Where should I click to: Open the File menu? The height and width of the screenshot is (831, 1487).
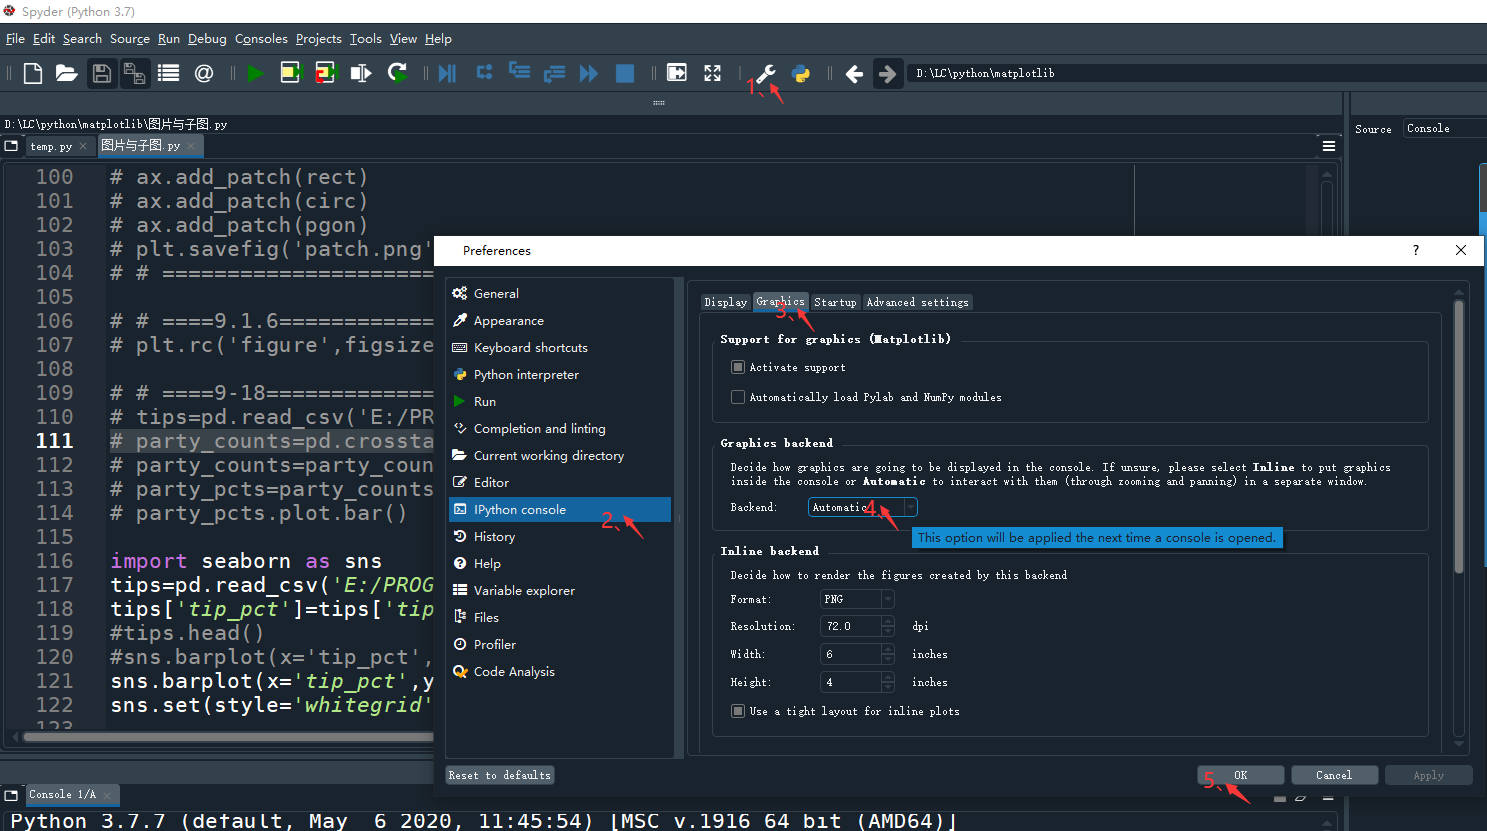15,39
